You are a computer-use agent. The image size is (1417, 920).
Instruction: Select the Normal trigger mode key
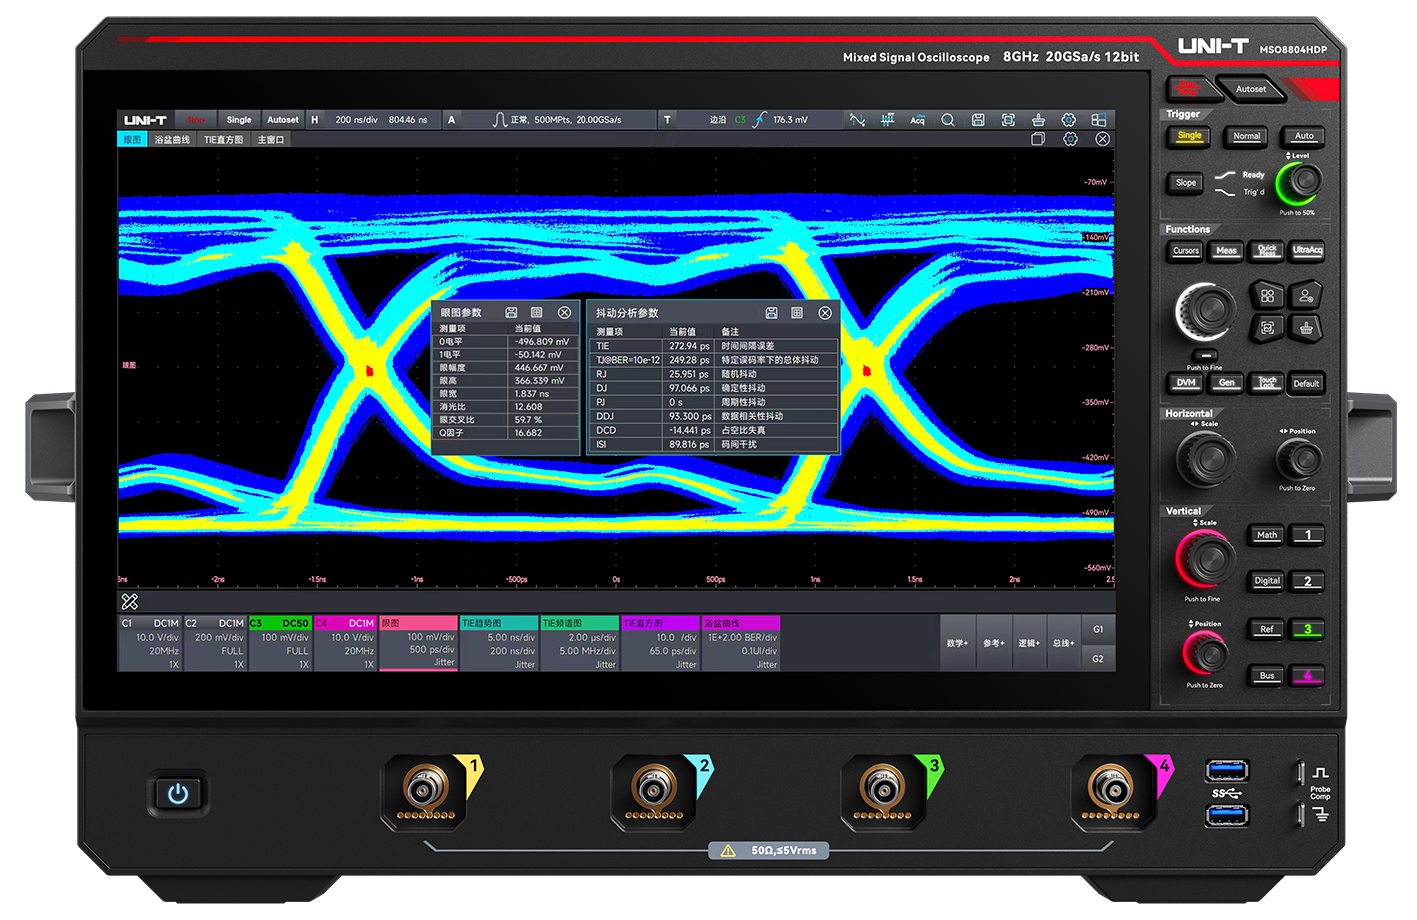pos(1246,136)
